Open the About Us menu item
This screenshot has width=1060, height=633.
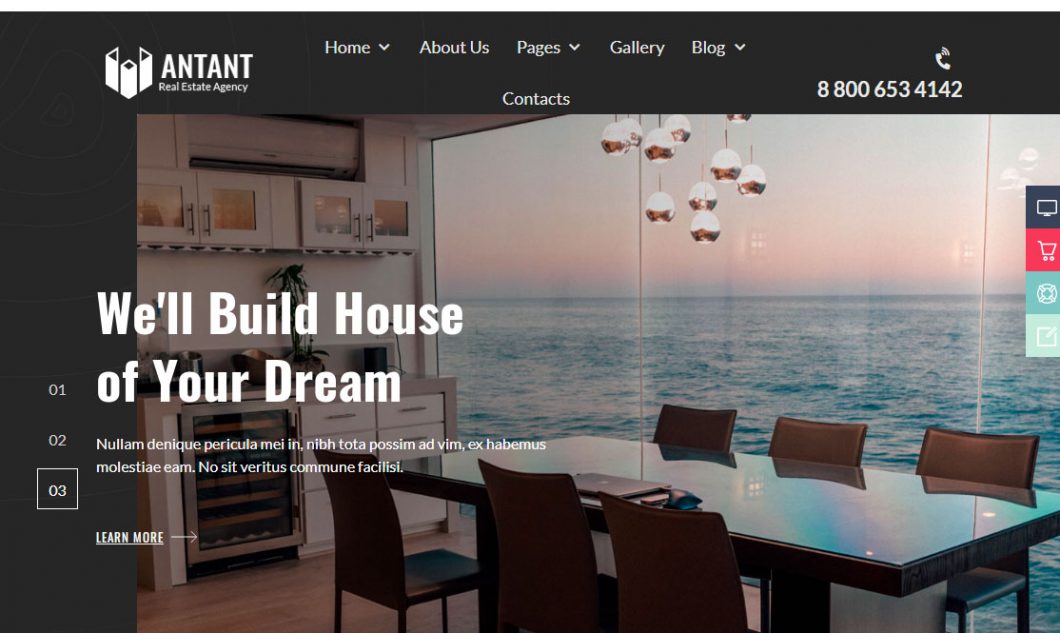tap(454, 47)
